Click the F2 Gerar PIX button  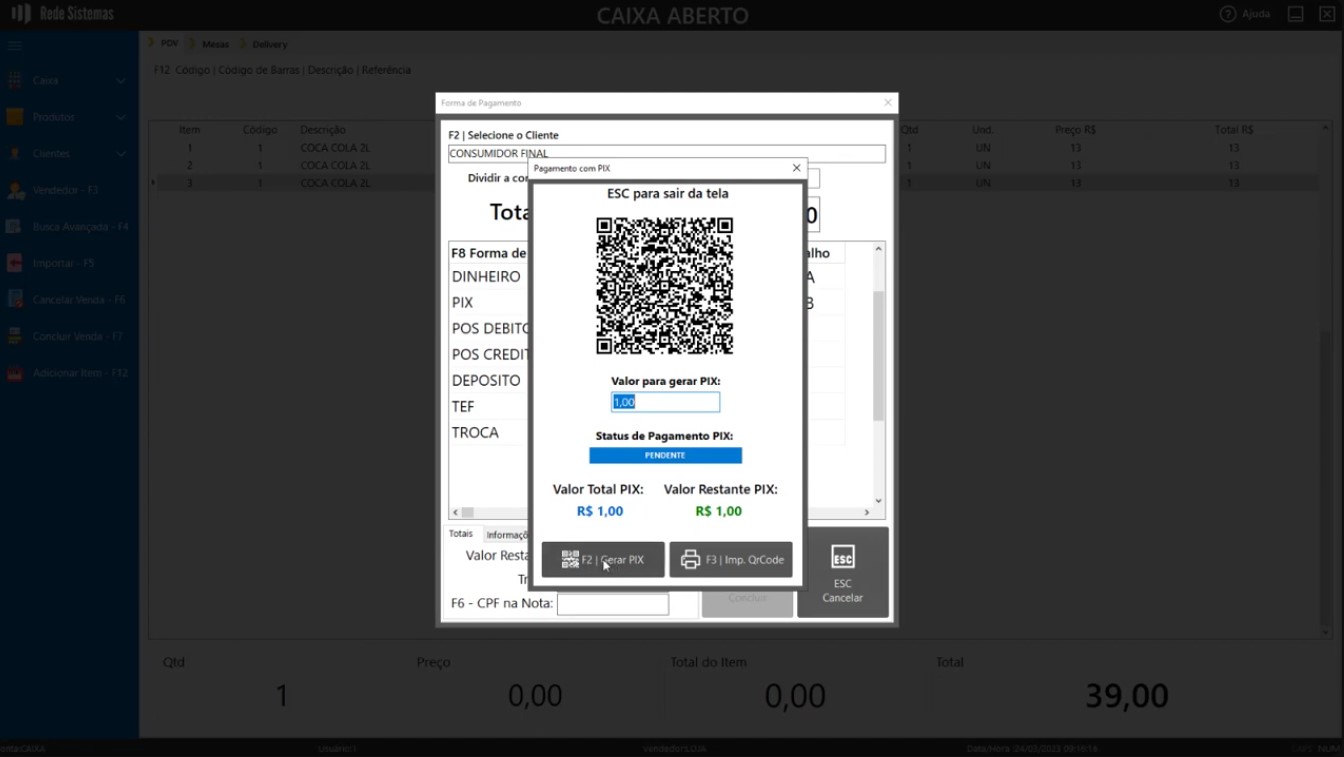[603, 560]
